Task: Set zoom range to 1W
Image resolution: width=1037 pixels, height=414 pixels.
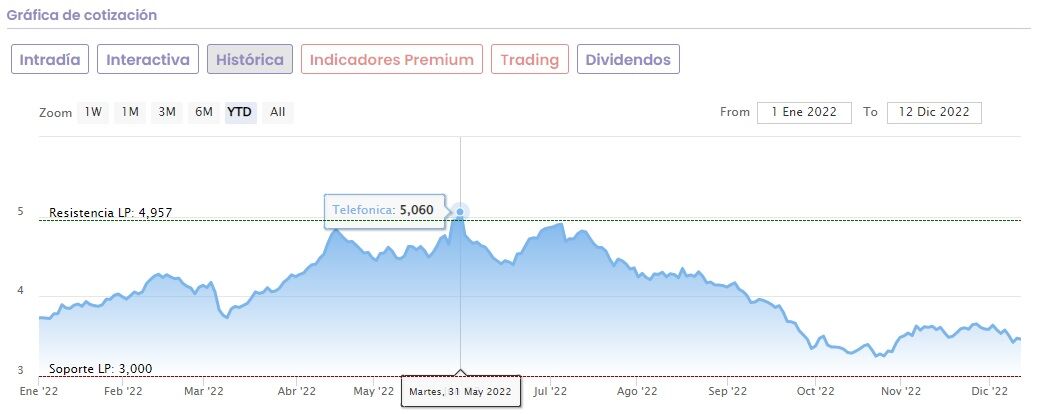Action: click(93, 112)
